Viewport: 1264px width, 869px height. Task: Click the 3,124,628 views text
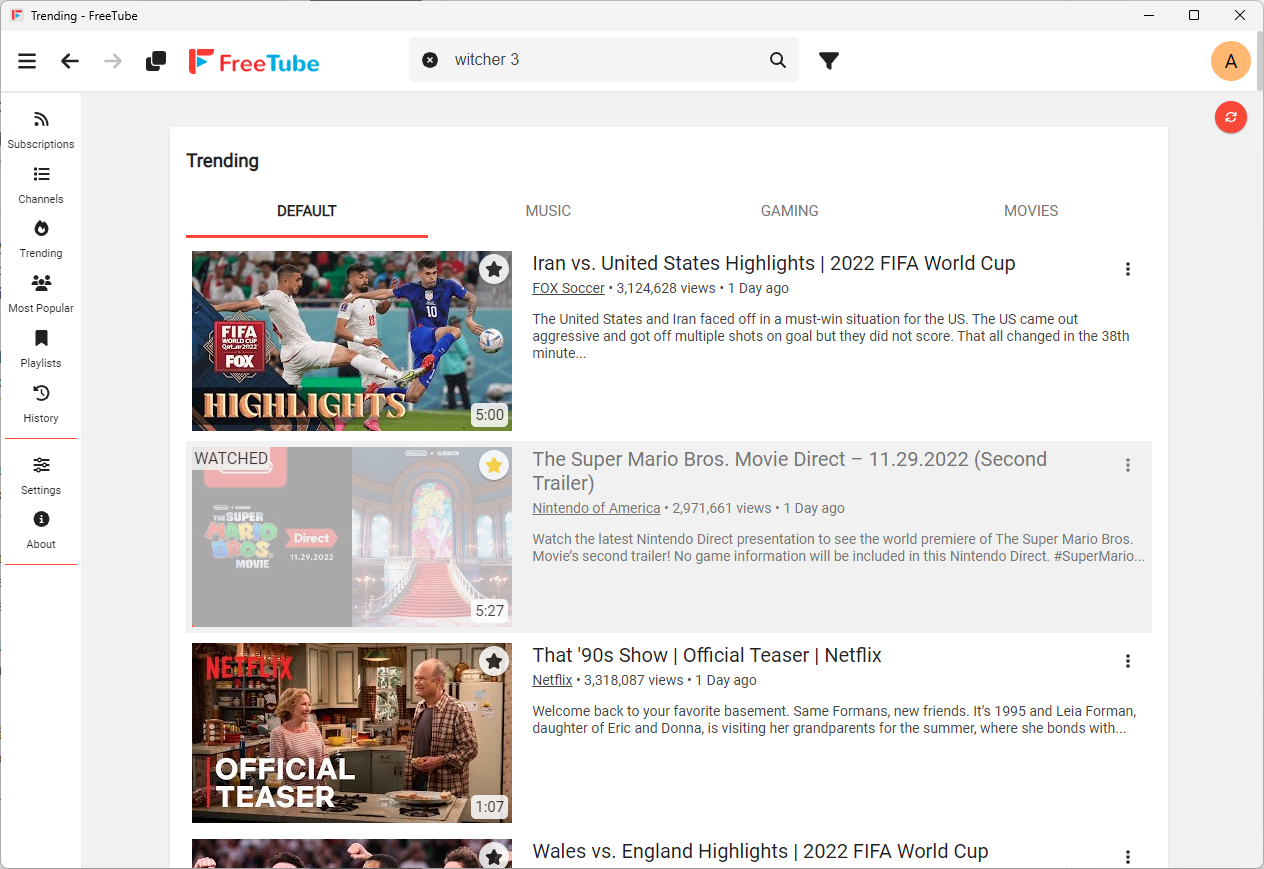[666, 288]
